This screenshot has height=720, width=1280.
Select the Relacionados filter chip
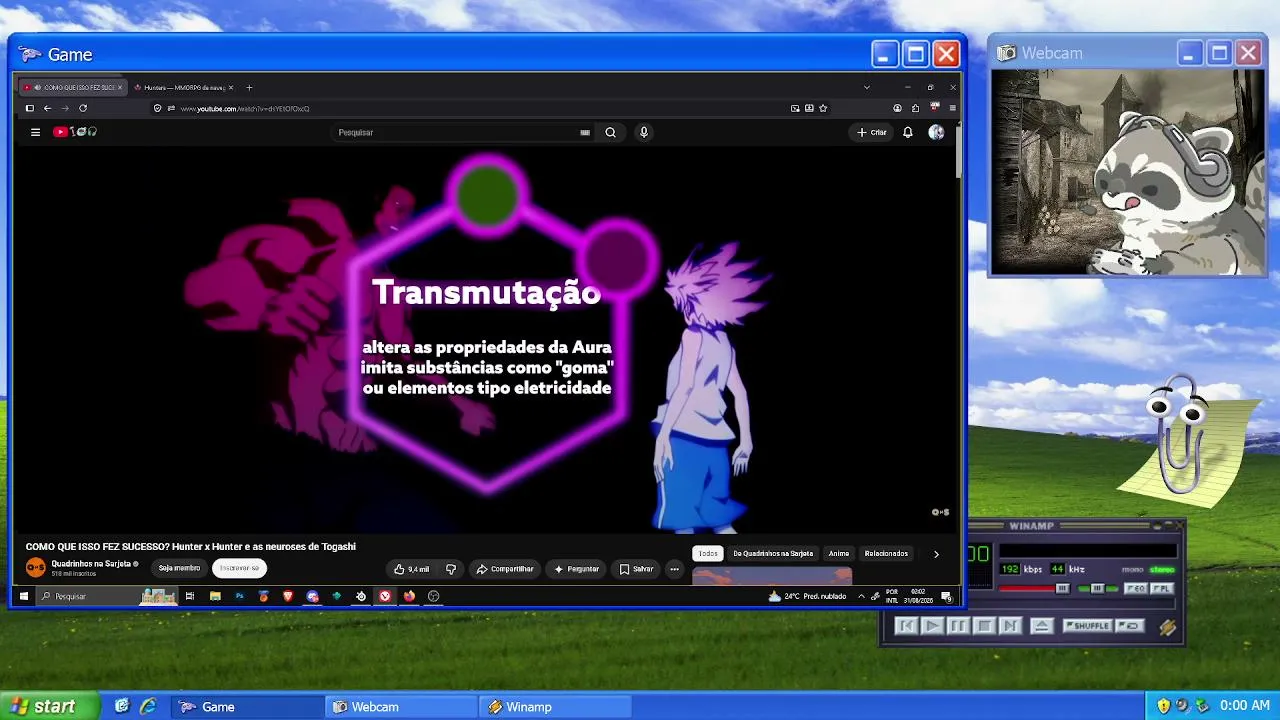coord(886,554)
